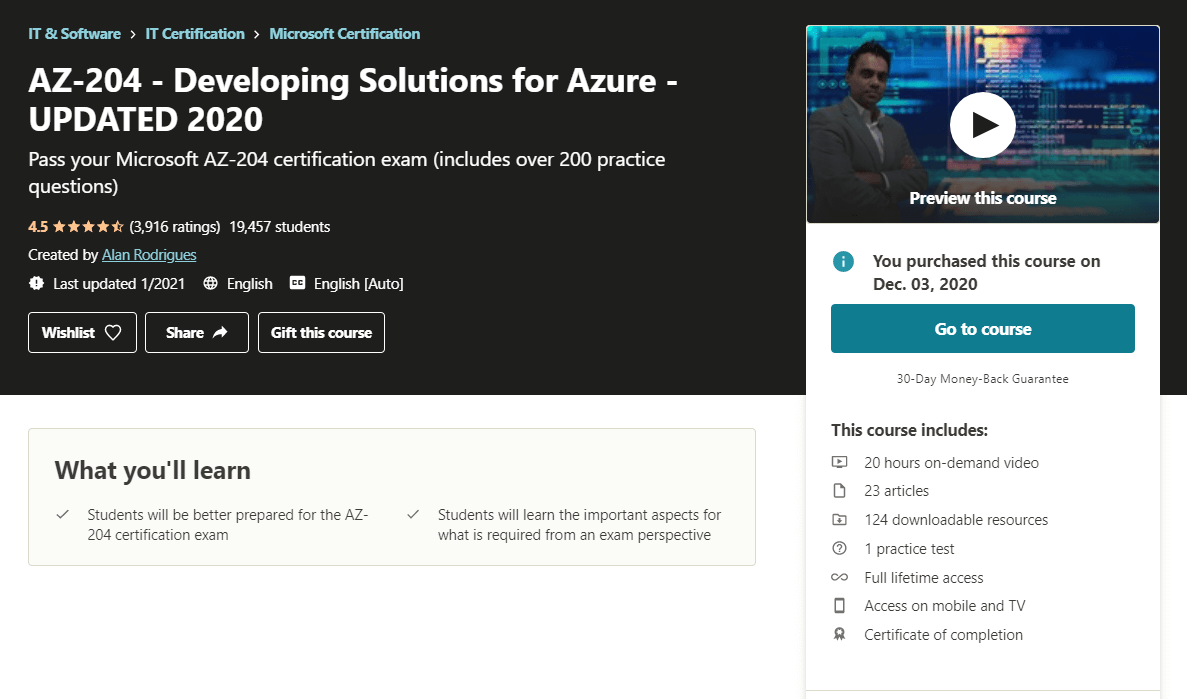Viewport: 1187px width, 699px height.
Task: Click the checkmark beside exam perspective item
Action: coord(413,514)
